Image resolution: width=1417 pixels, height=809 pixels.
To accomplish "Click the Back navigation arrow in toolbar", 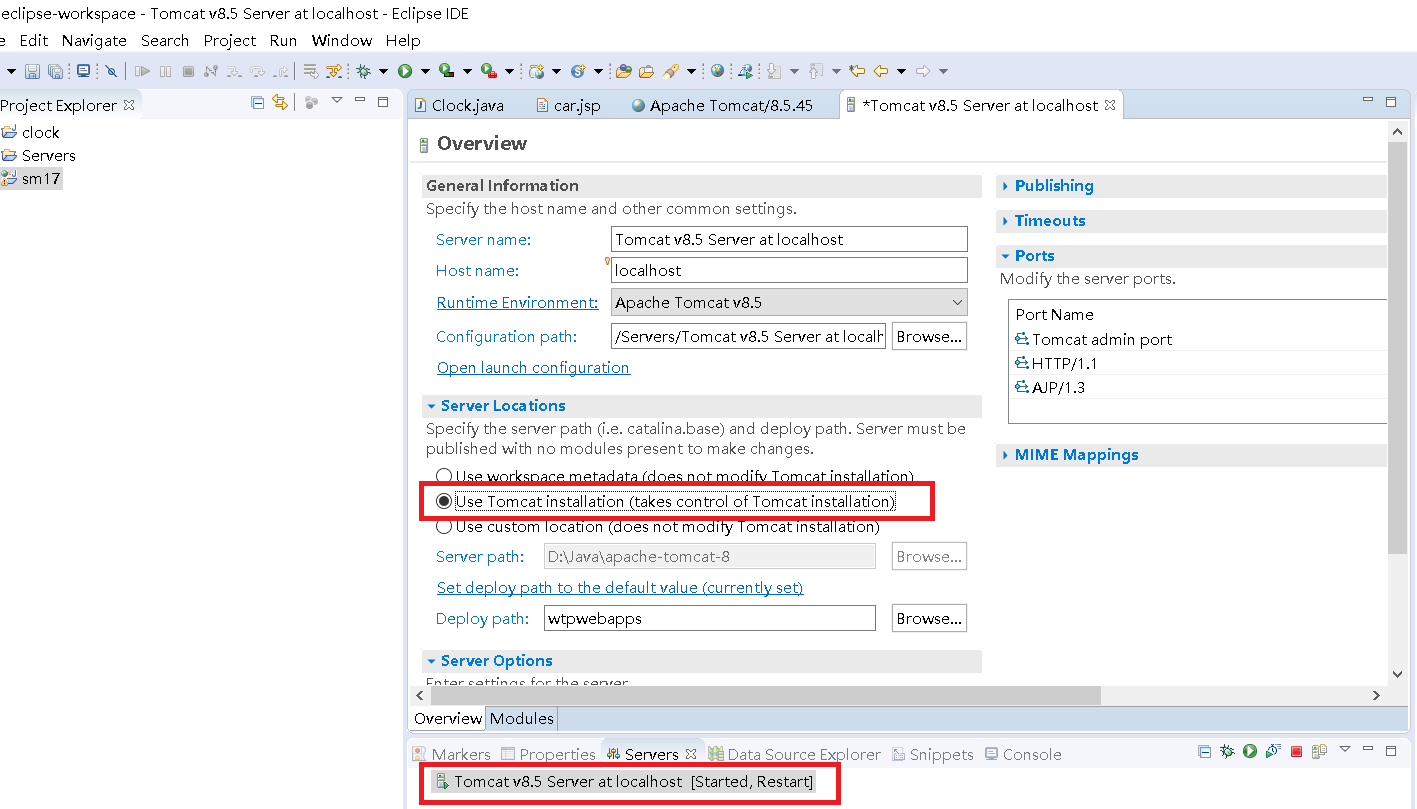I will pos(881,71).
